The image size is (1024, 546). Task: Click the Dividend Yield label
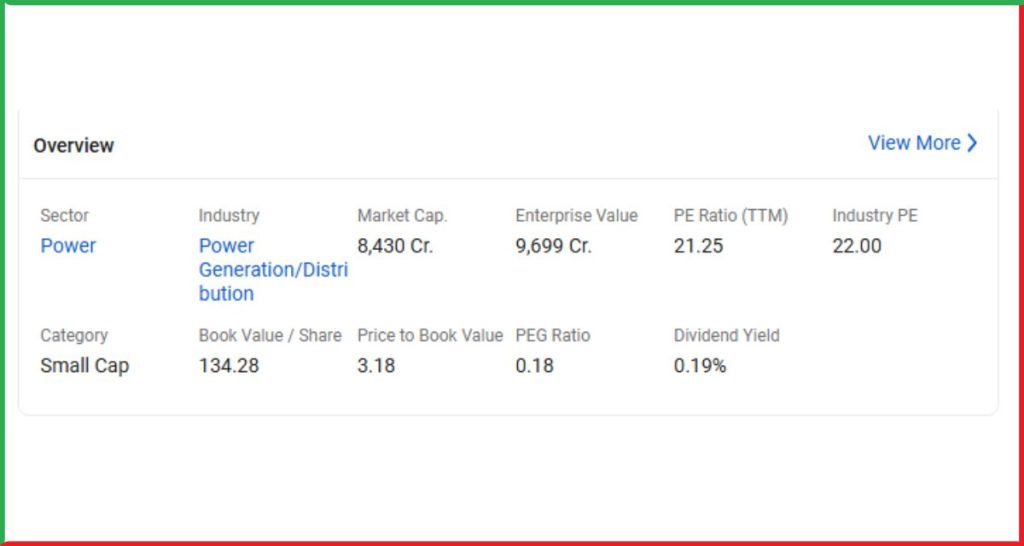[x=726, y=336]
